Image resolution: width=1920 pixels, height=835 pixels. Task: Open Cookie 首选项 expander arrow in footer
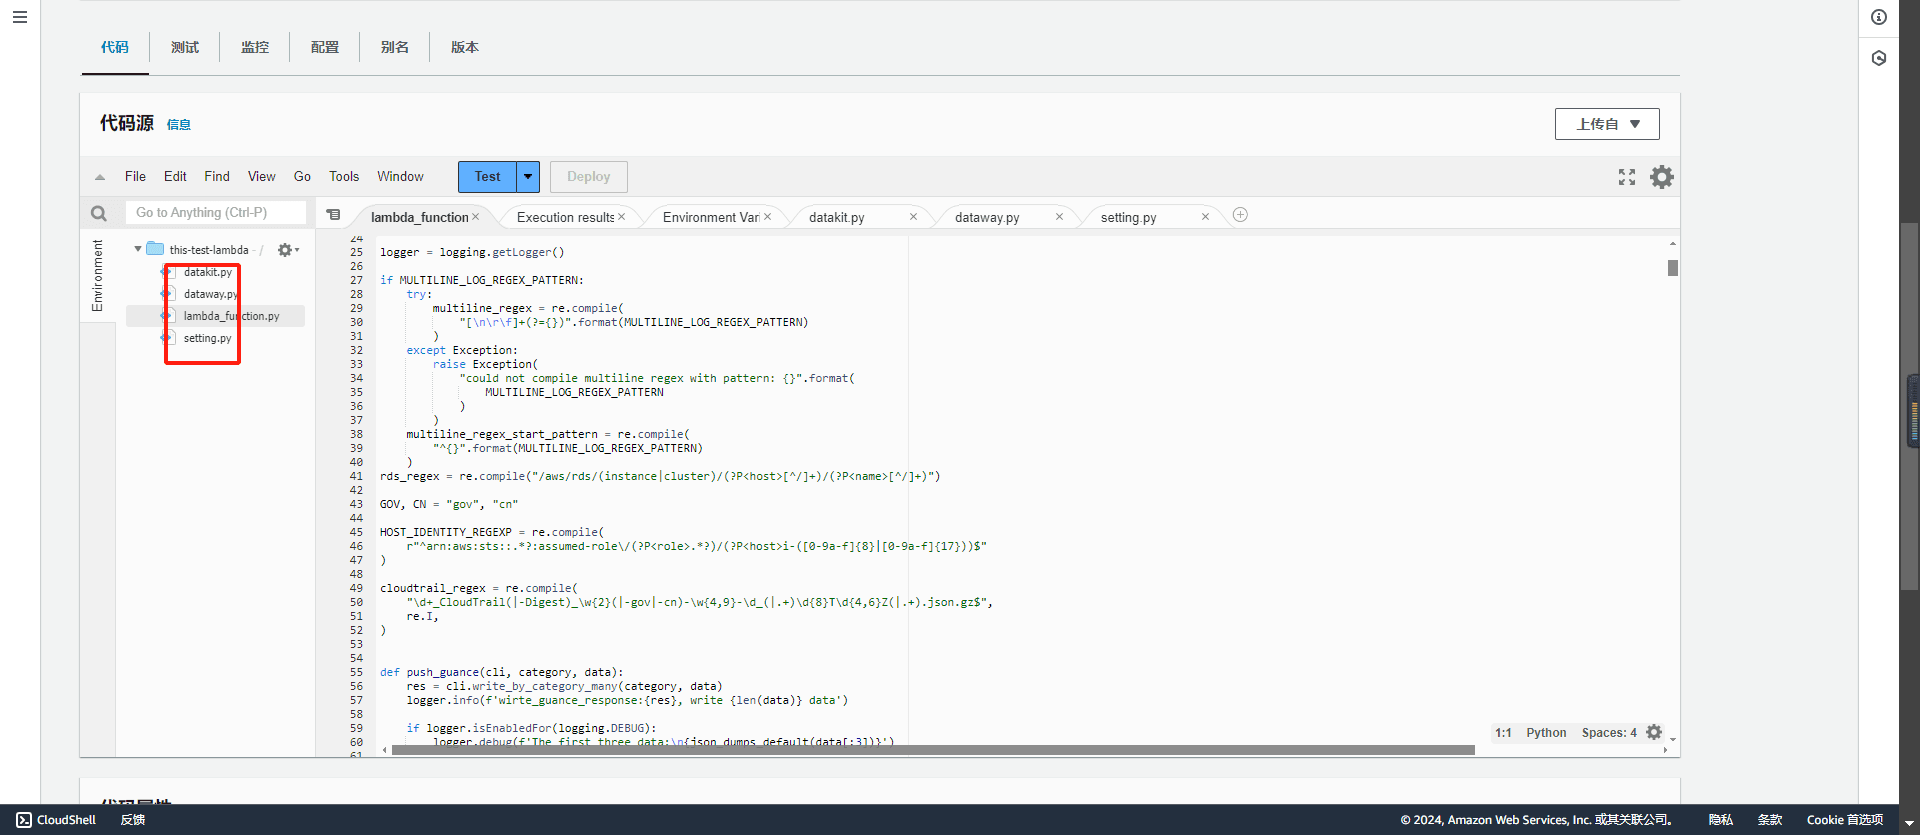pos(1909,822)
